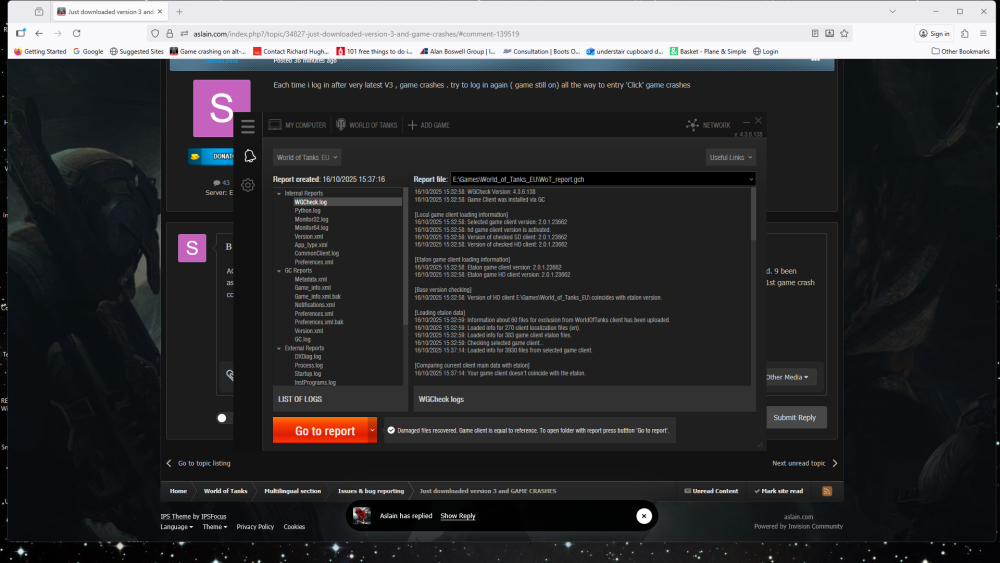Click Unread Content link
This screenshot has height=563, width=1000.
tap(711, 491)
